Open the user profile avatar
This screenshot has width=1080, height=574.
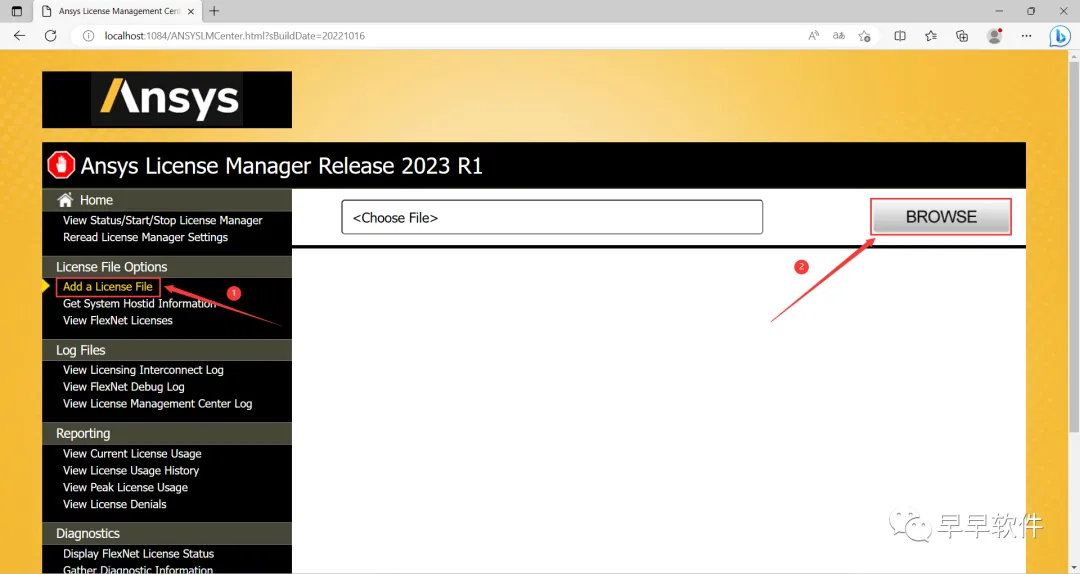(994, 36)
